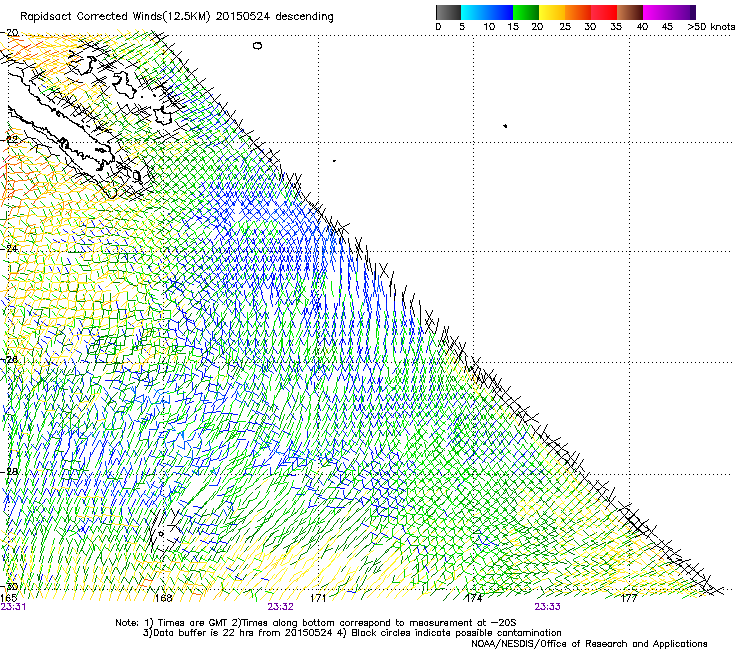Viewport: 740px width, 650px height.
Task: Click the cyan-blue 5-15 knots color segment
Action: (487, 12)
